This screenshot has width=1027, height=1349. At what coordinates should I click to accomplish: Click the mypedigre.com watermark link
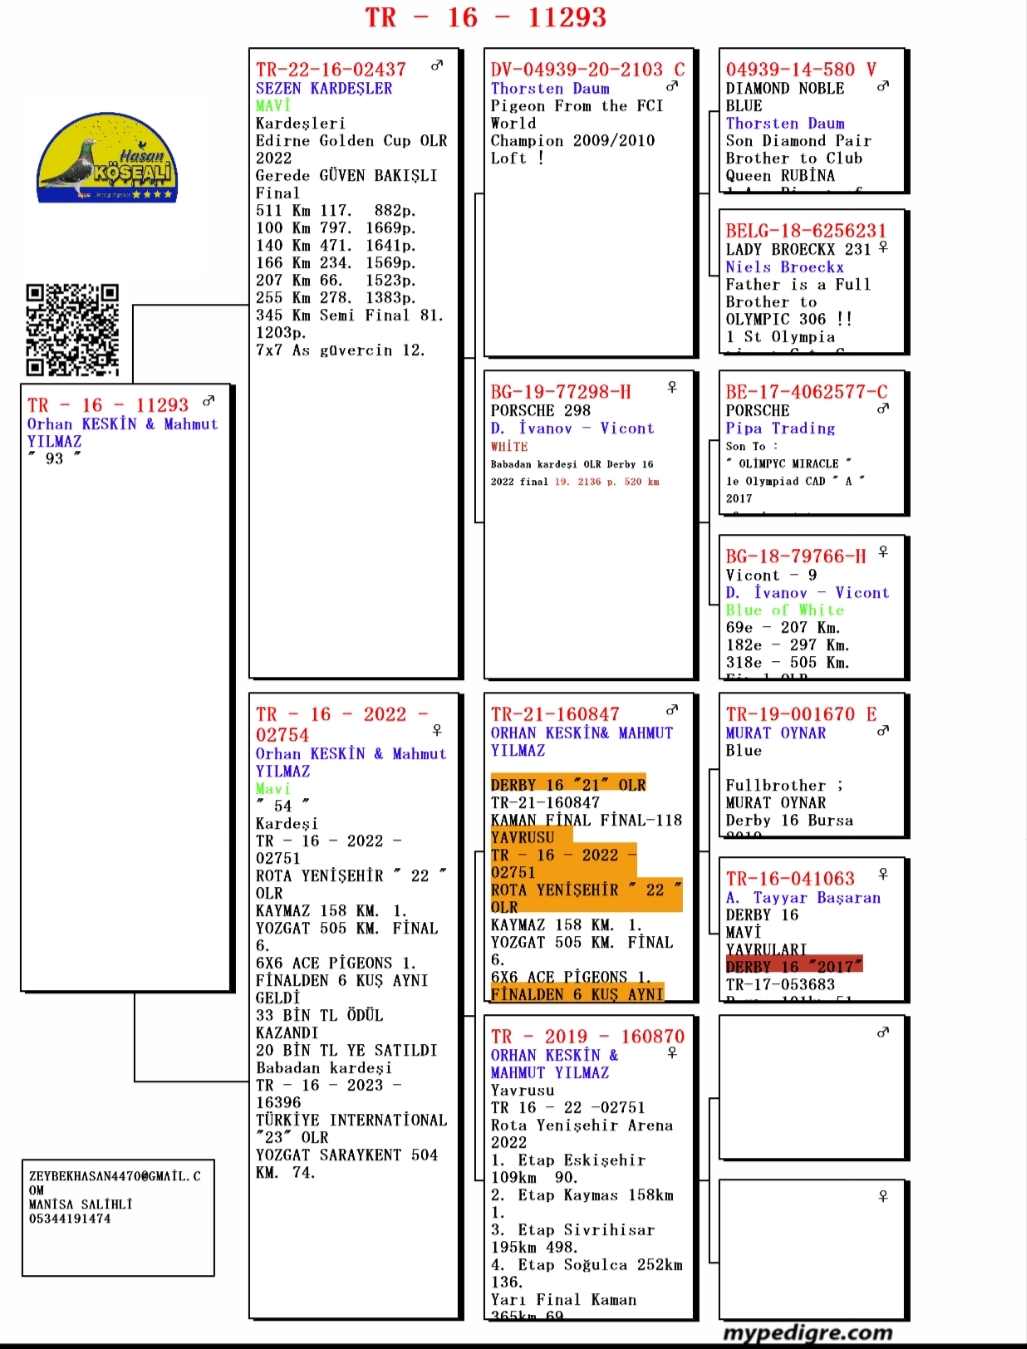pyautogui.click(x=808, y=1332)
